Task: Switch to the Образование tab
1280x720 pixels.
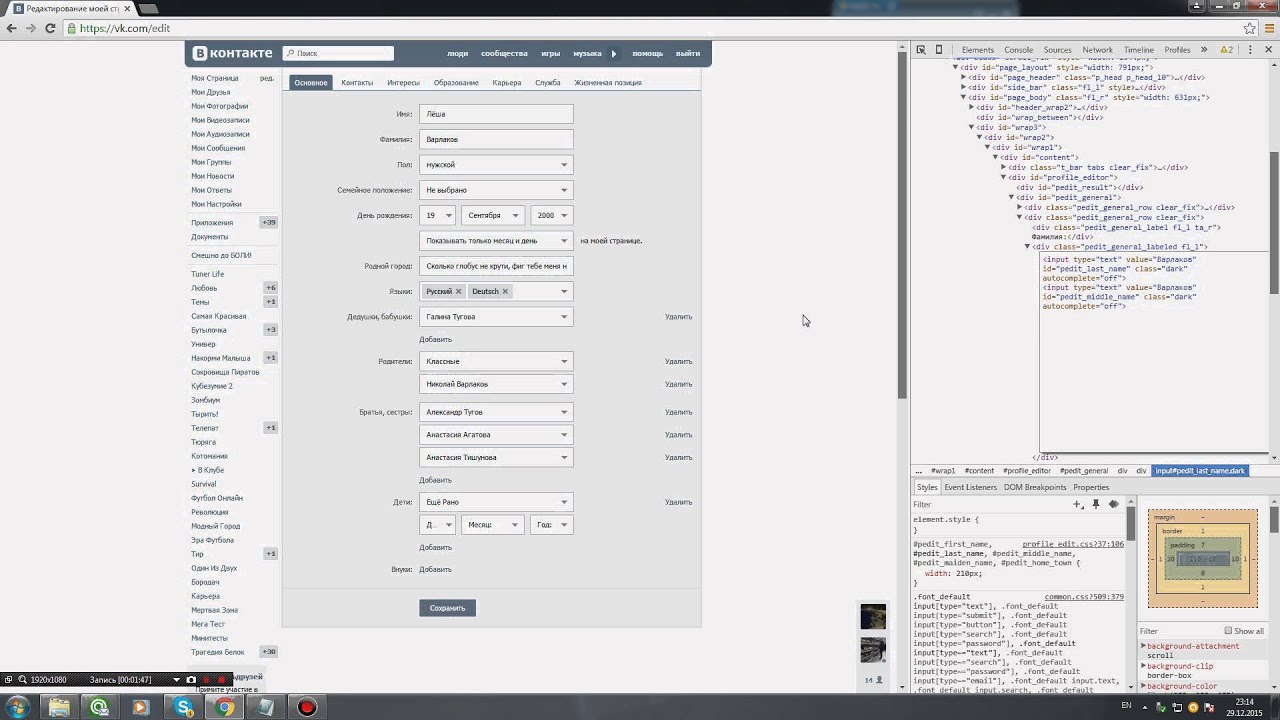Action: click(456, 83)
